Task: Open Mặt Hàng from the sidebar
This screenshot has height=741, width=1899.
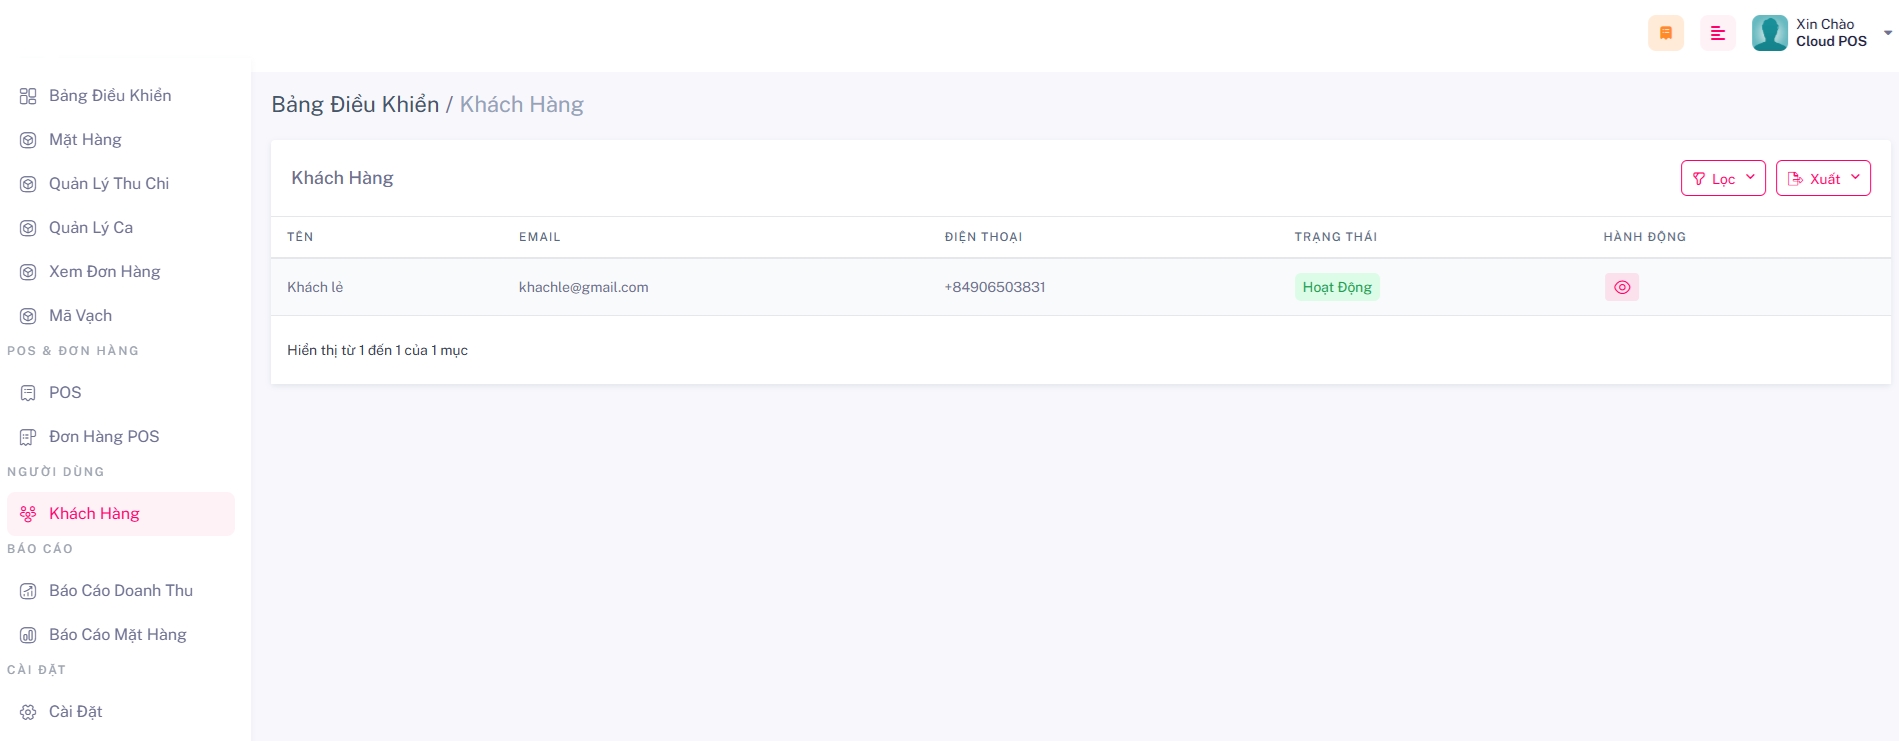Action: click(85, 140)
